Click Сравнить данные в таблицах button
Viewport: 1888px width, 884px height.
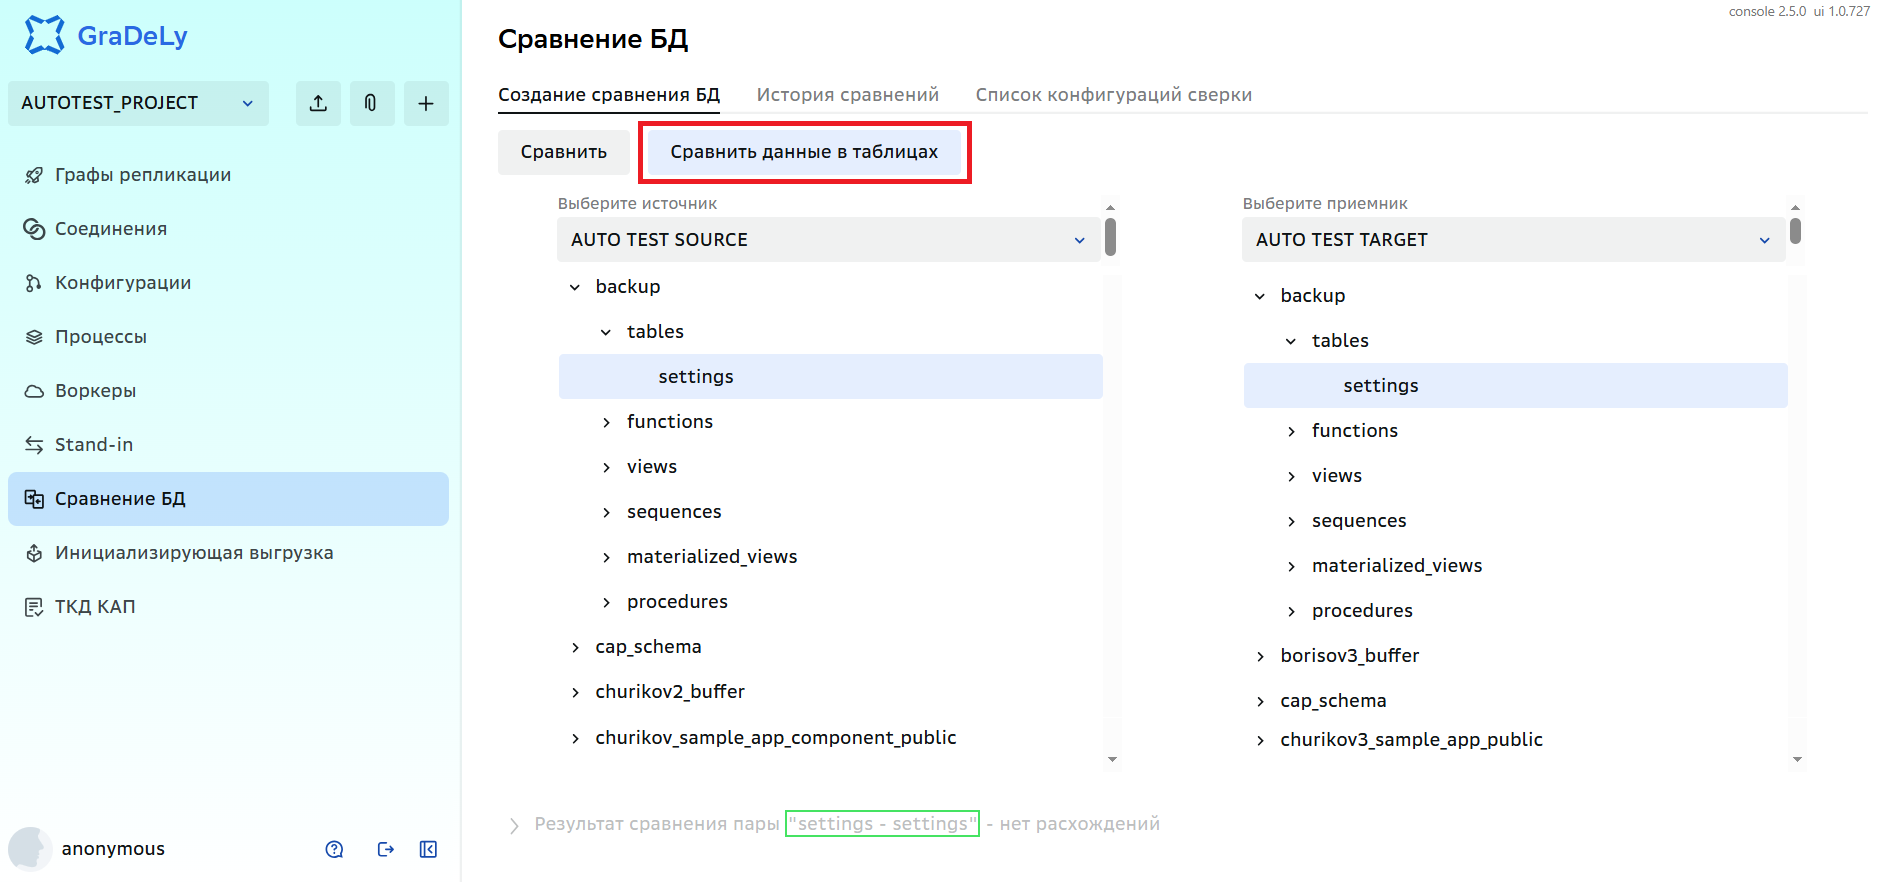click(x=804, y=152)
